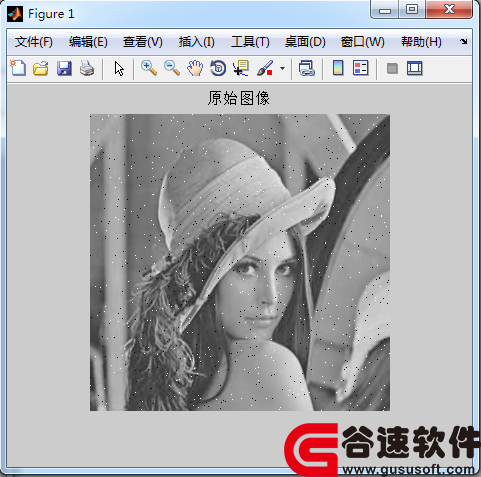
Task: Print the figure with the printer icon
Action: tap(87, 68)
